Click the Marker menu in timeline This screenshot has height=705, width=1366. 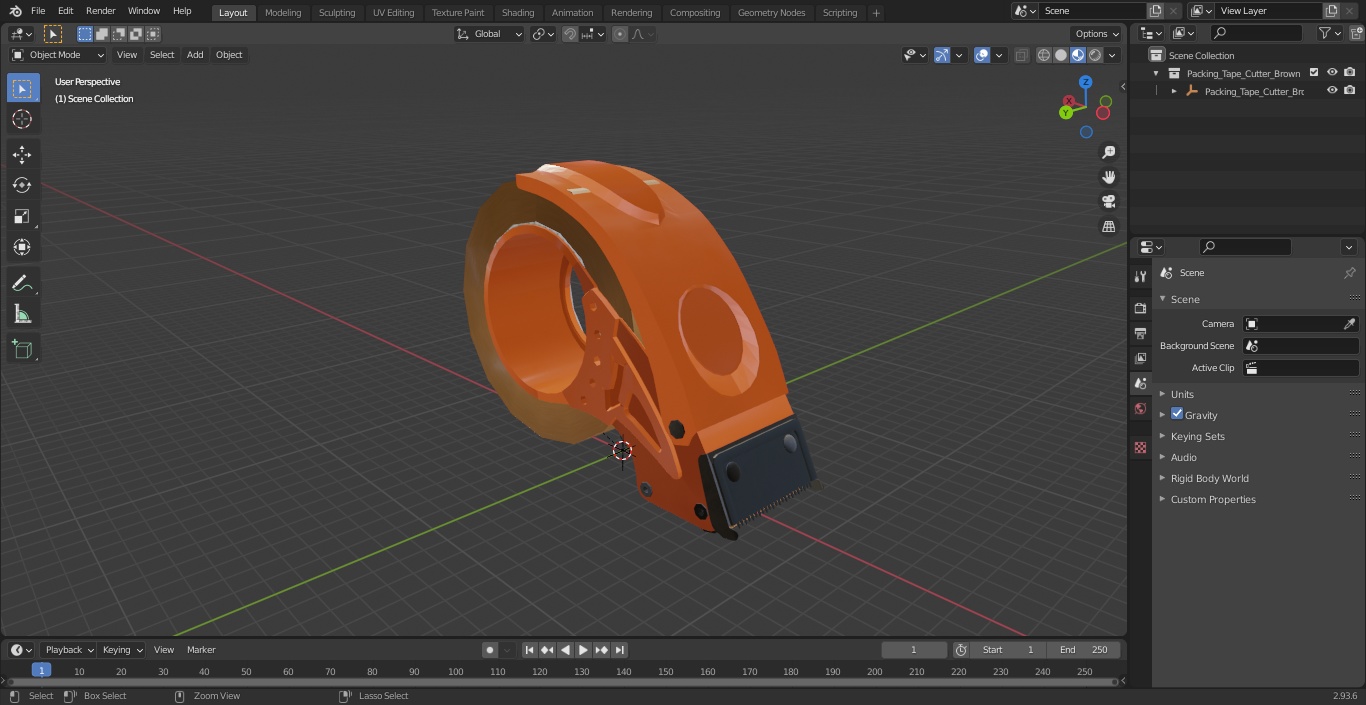pyautogui.click(x=201, y=650)
